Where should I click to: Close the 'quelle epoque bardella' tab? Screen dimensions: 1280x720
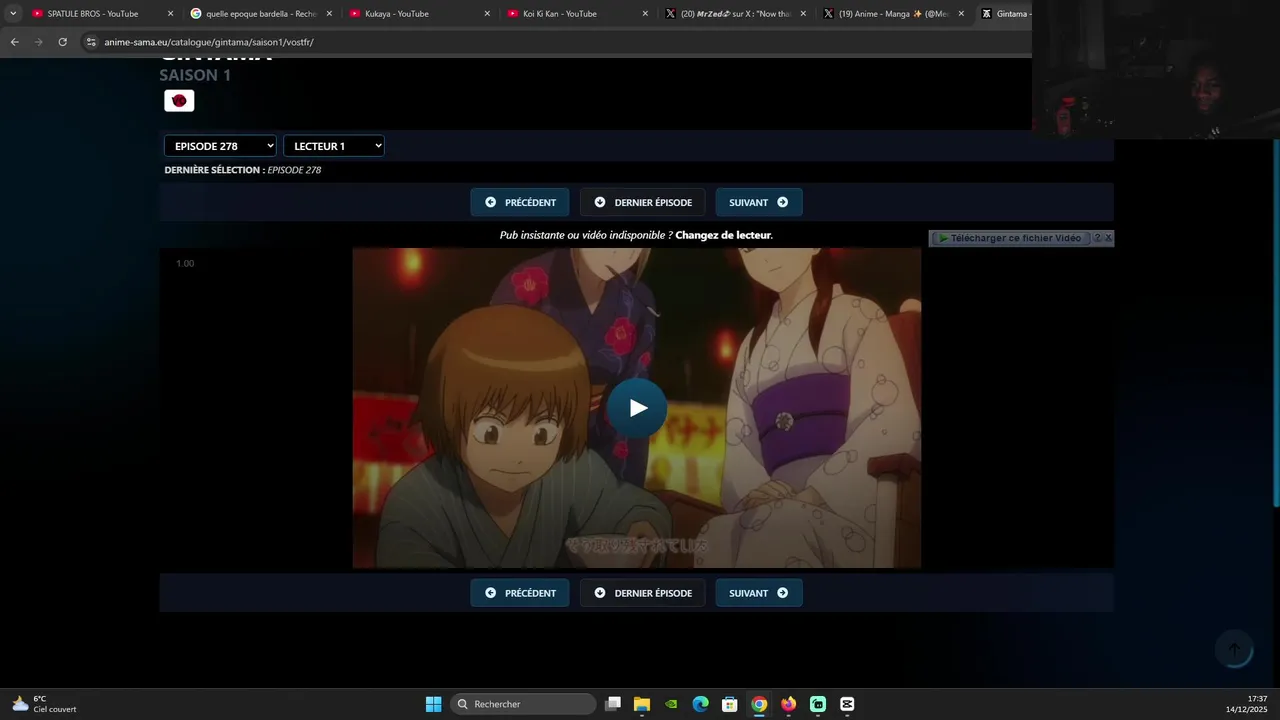[x=329, y=14]
